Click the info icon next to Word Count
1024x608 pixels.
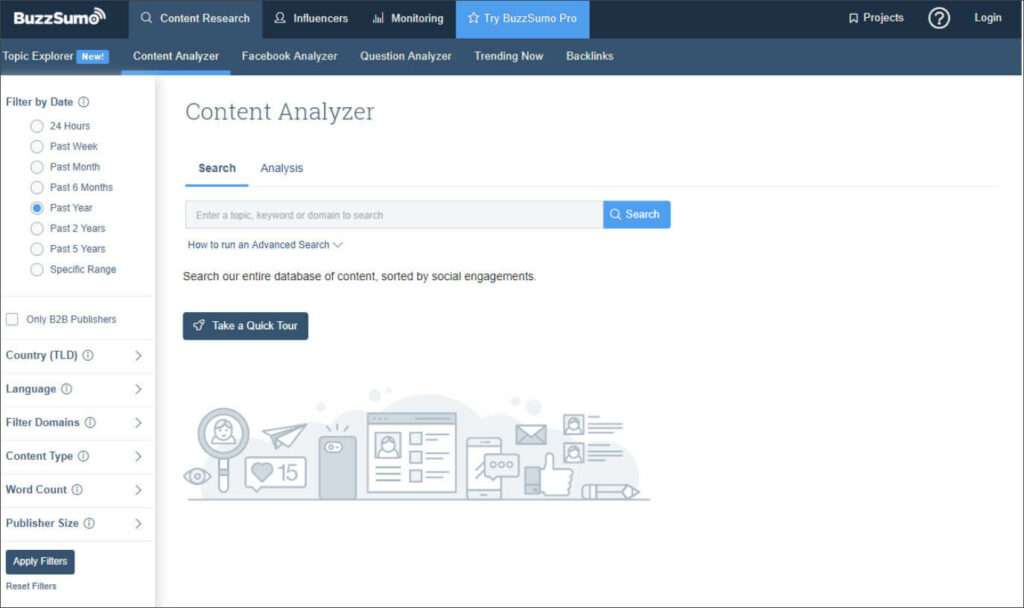point(77,489)
